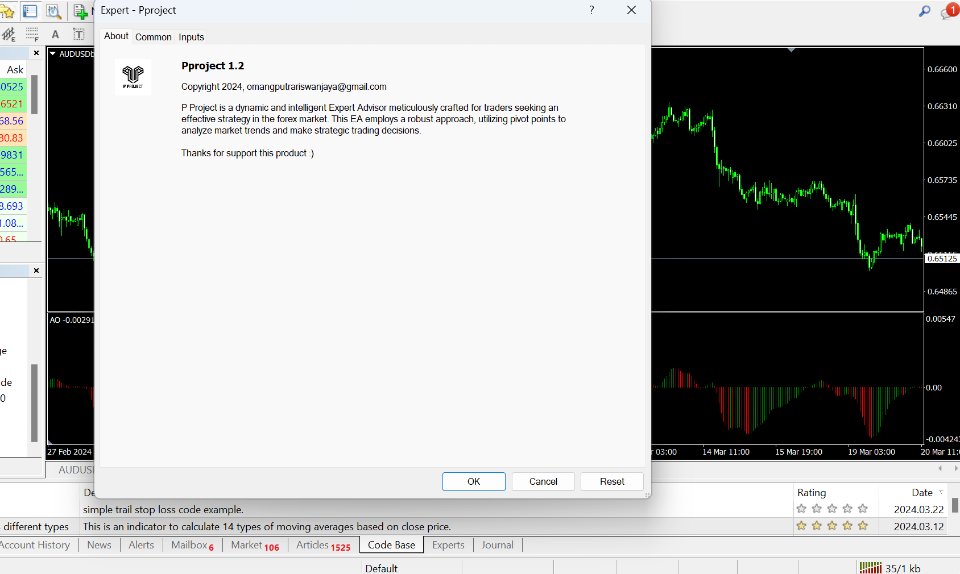
Task: Click the Rating column header
Action: [x=811, y=492]
